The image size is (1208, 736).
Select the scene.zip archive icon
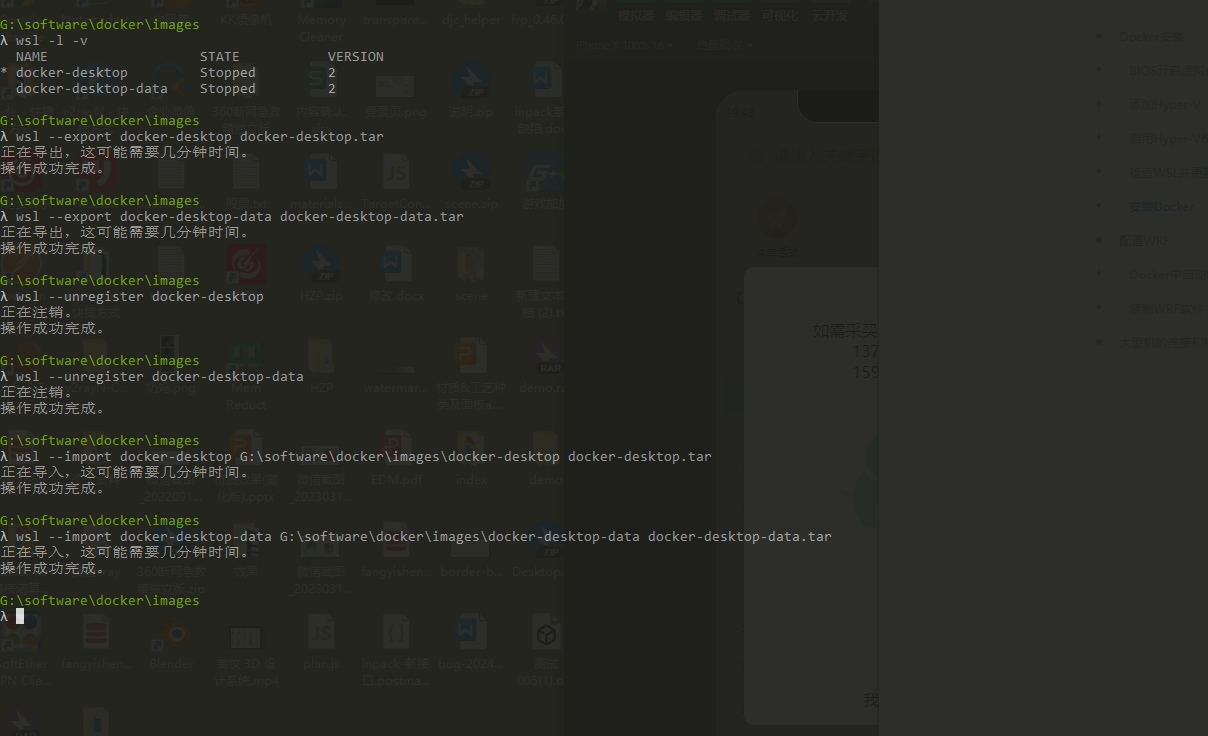471,180
